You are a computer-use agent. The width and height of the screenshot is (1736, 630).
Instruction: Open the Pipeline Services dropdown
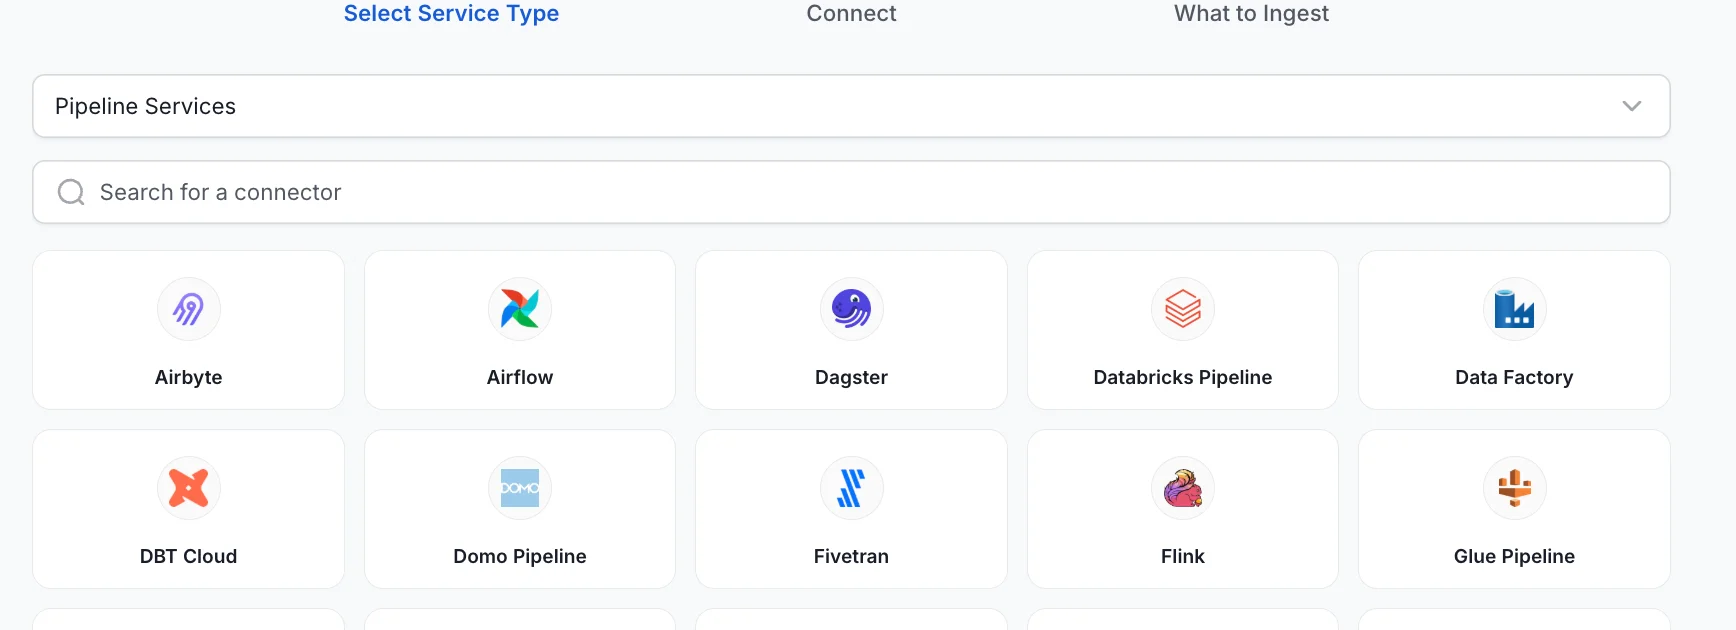[851, 106]
